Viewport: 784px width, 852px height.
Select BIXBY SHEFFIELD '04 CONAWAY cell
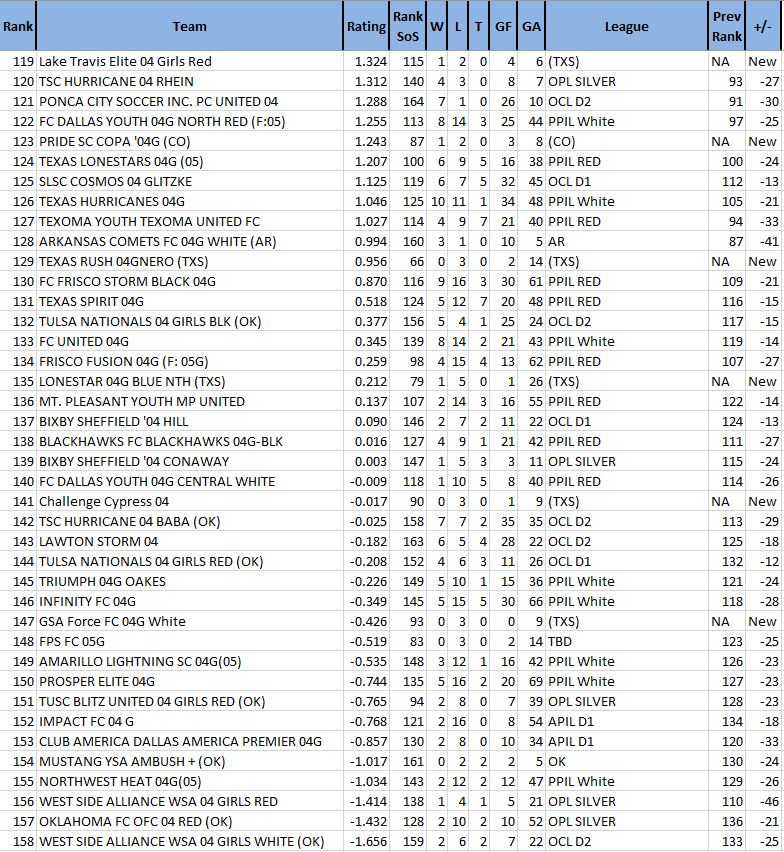click(190, 461)
